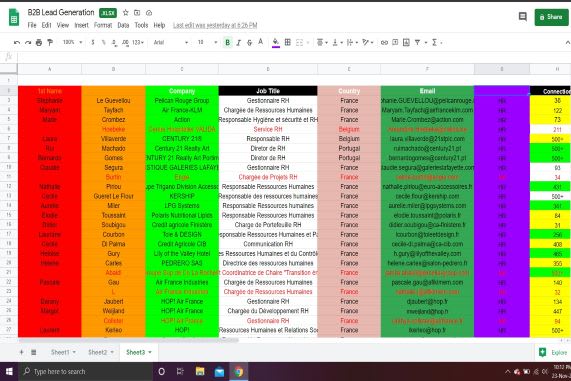Open the View menu
Screen dimensions: 571x381
click(x=63, y=25)
